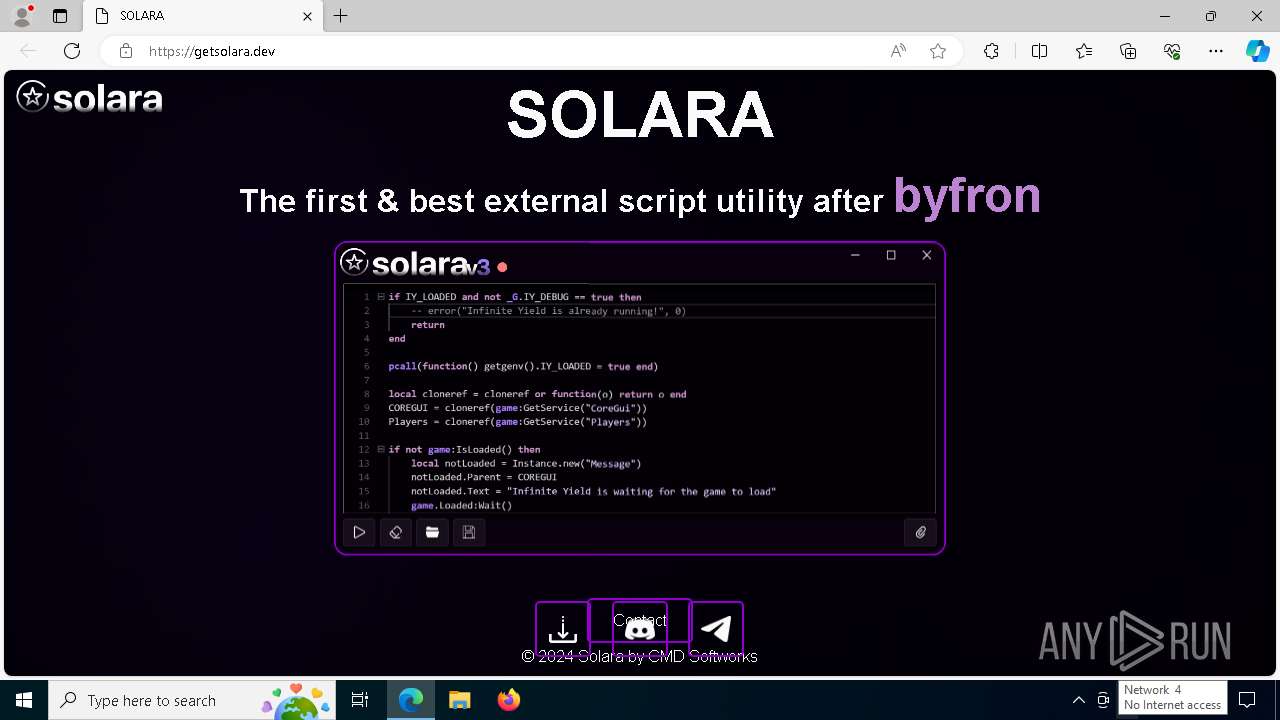
Task: Click the open folder icon in Solara preview
Action: tap(432, 533)
